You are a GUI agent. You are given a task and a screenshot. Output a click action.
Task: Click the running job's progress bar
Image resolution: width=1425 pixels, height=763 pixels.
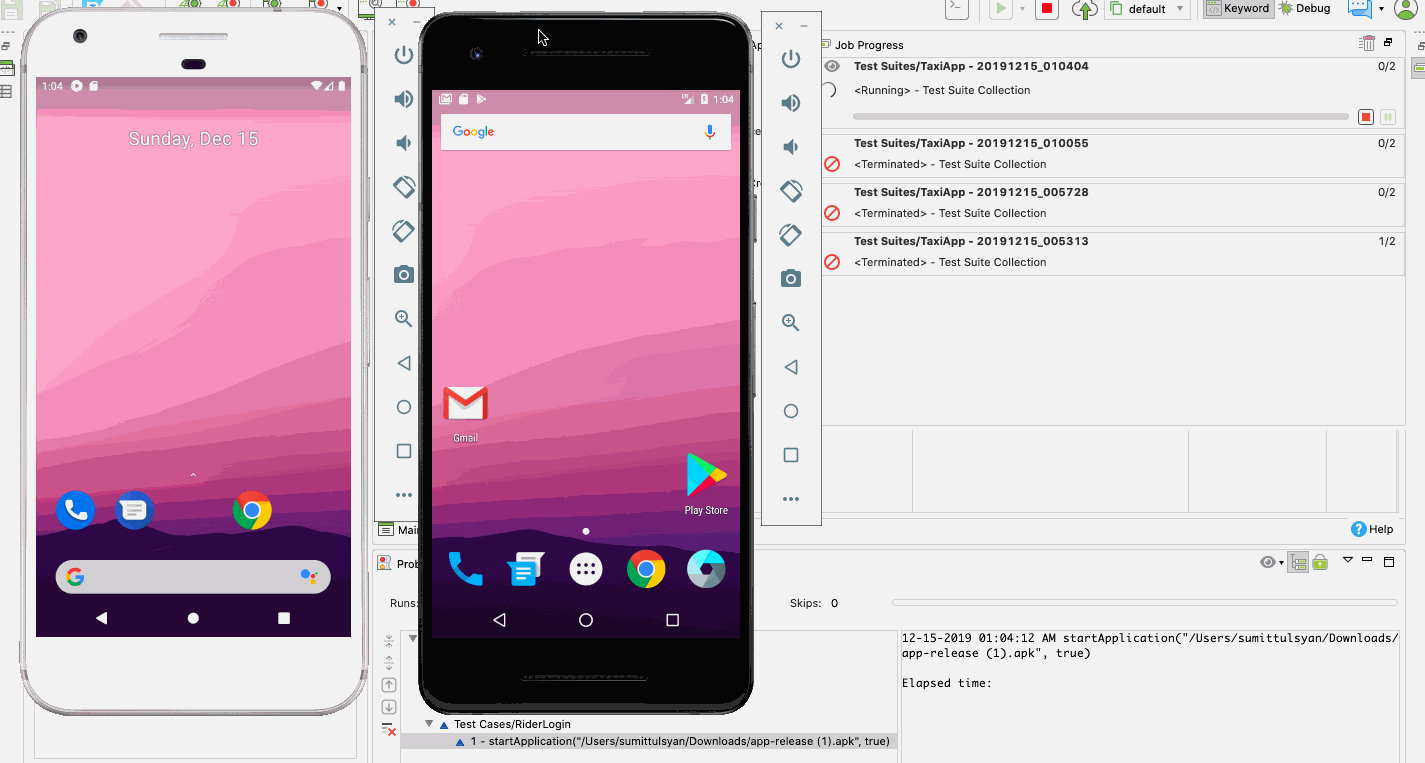pyautogui.click(x=1101, y=117)
